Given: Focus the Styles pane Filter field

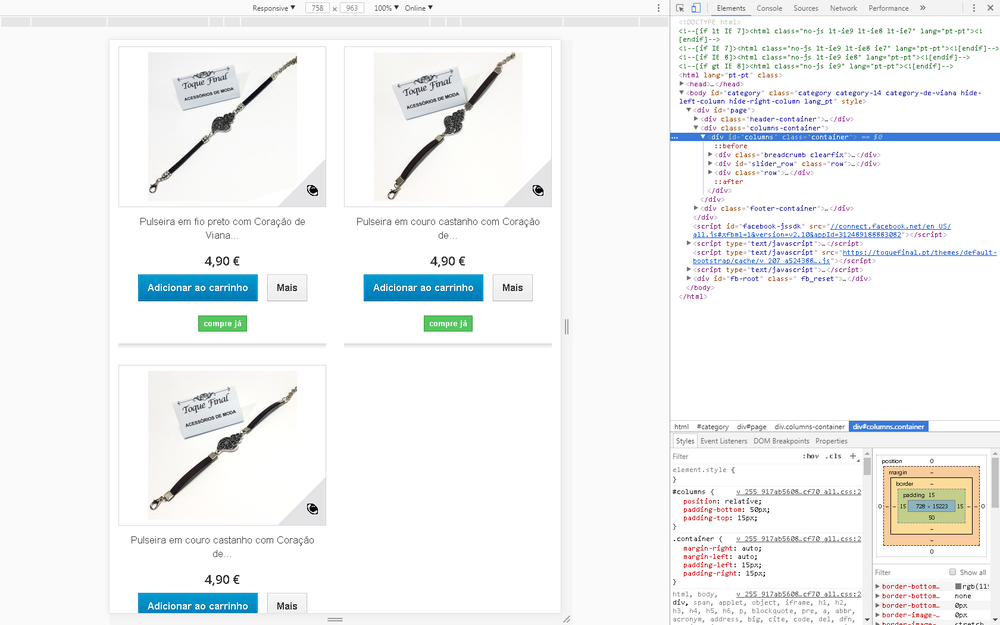Looking at the screenshot, I should 733,456.
